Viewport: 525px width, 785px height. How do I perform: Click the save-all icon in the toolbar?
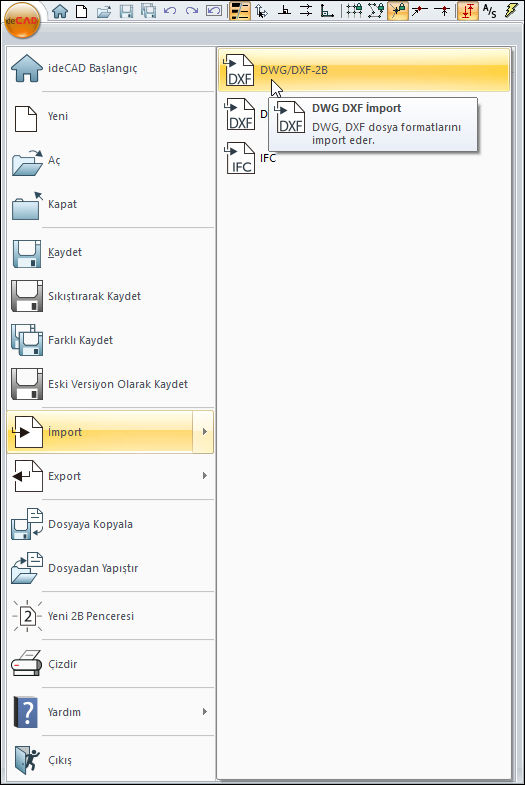[x=148, y=11]
